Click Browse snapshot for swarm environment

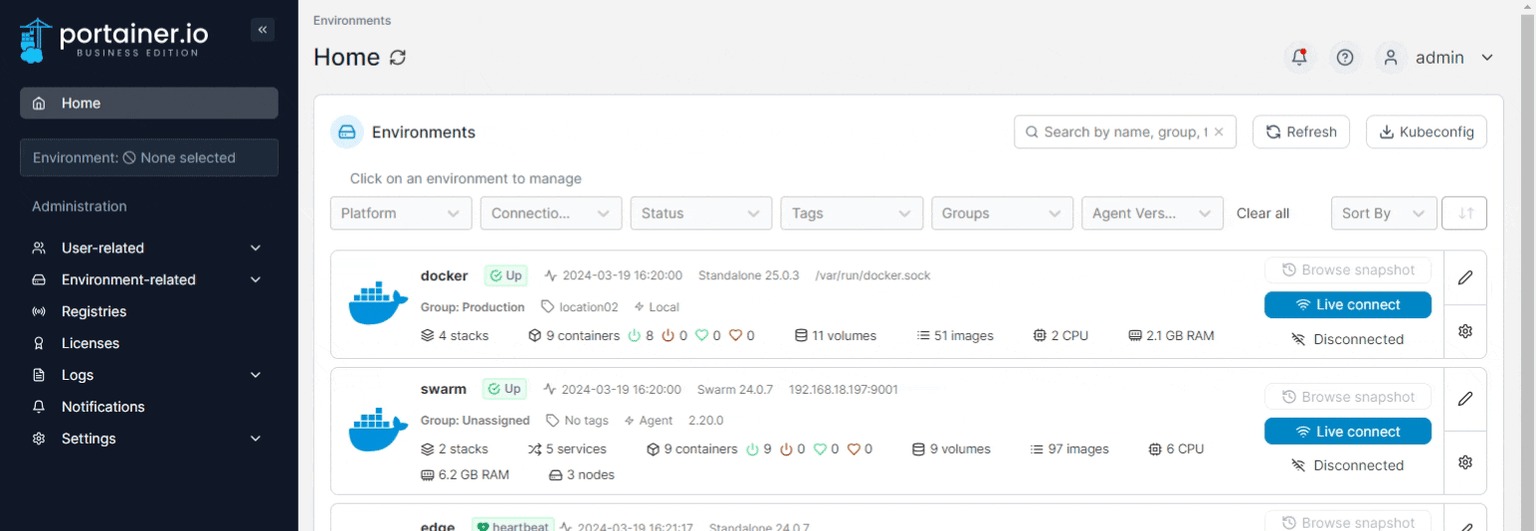[x=1347, y=397]
